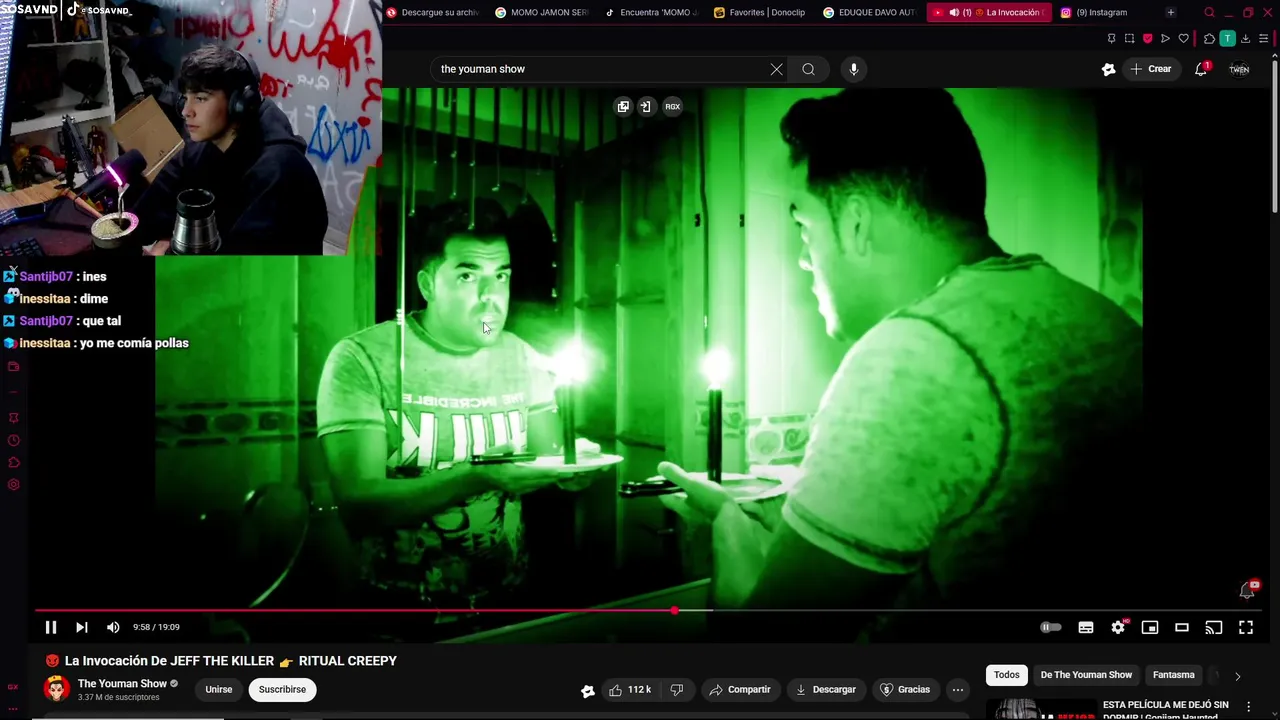
Task: Click the star icon beside Crear
Action: [x=1108, y=69]
